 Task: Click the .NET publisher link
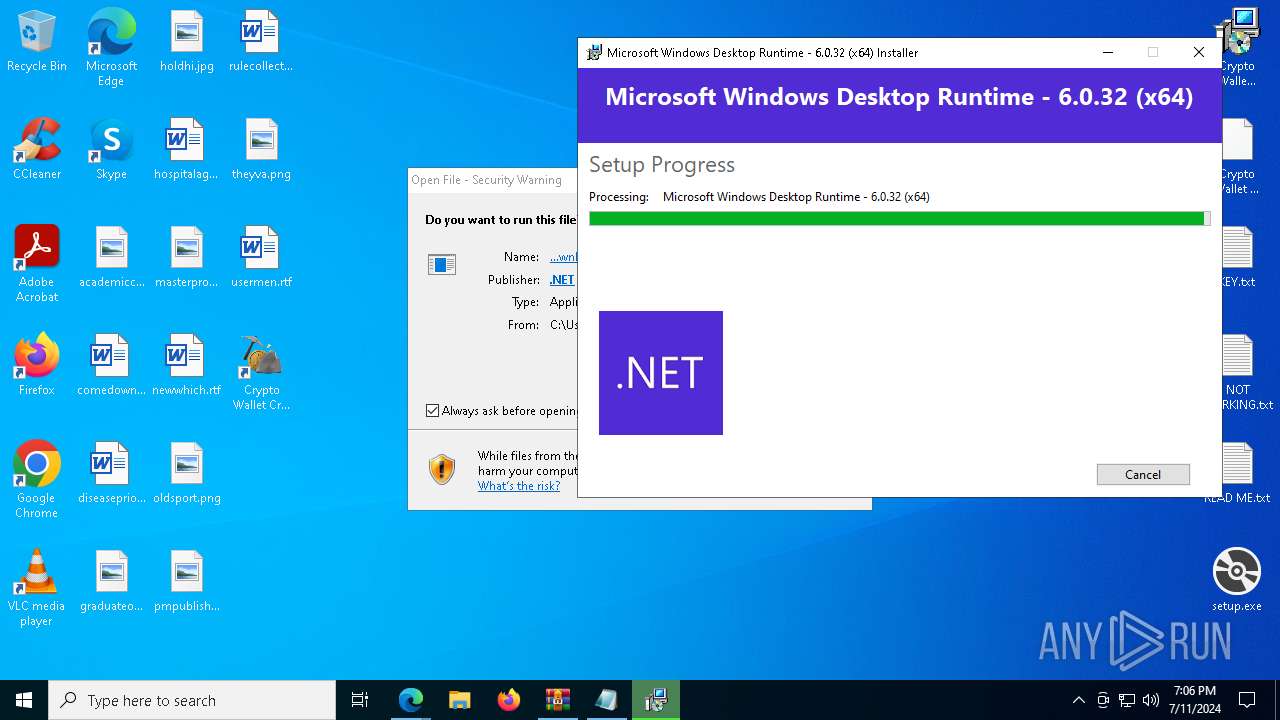tap(562, 280)
